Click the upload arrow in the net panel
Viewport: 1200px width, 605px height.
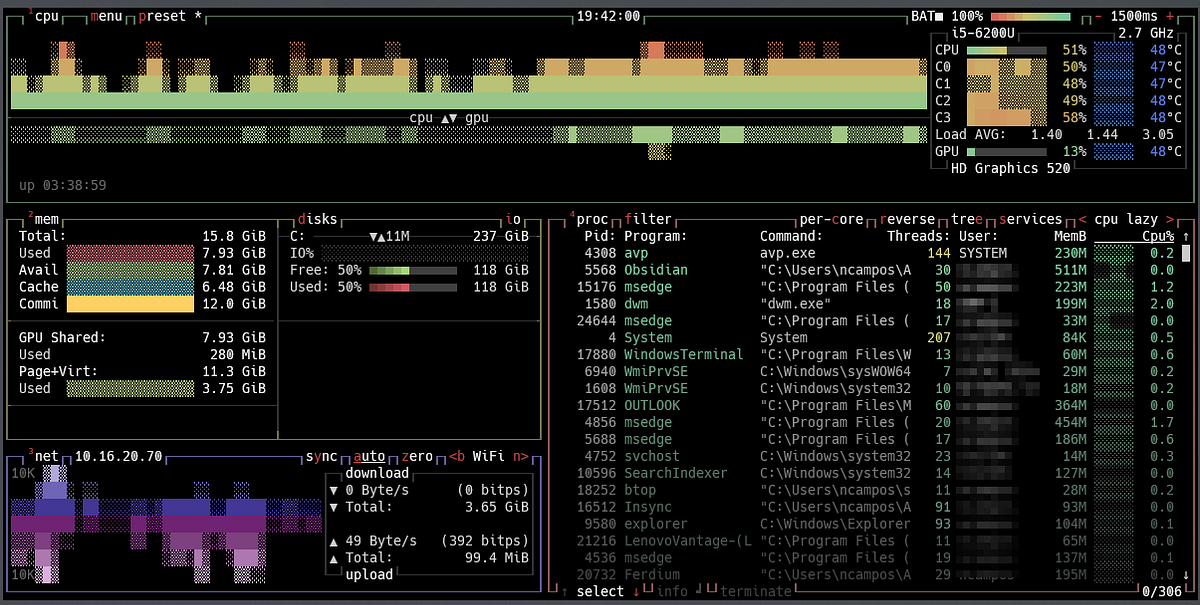click(x=332, y=540)
